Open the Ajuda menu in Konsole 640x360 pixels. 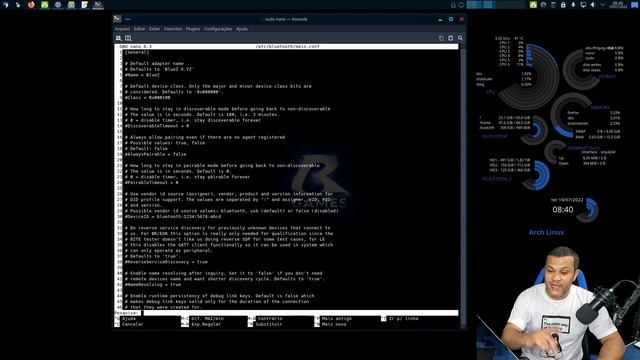[242, 29]
